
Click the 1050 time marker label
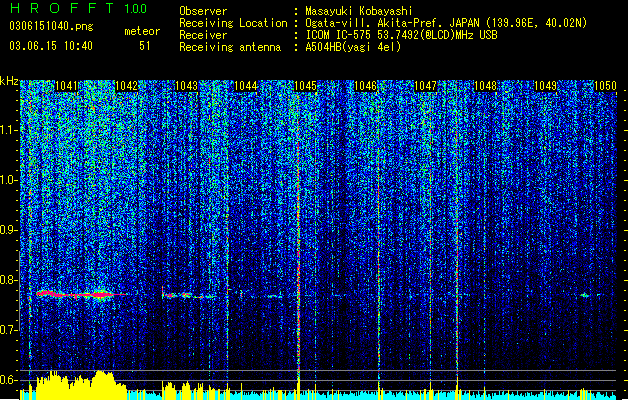point(605,86)
